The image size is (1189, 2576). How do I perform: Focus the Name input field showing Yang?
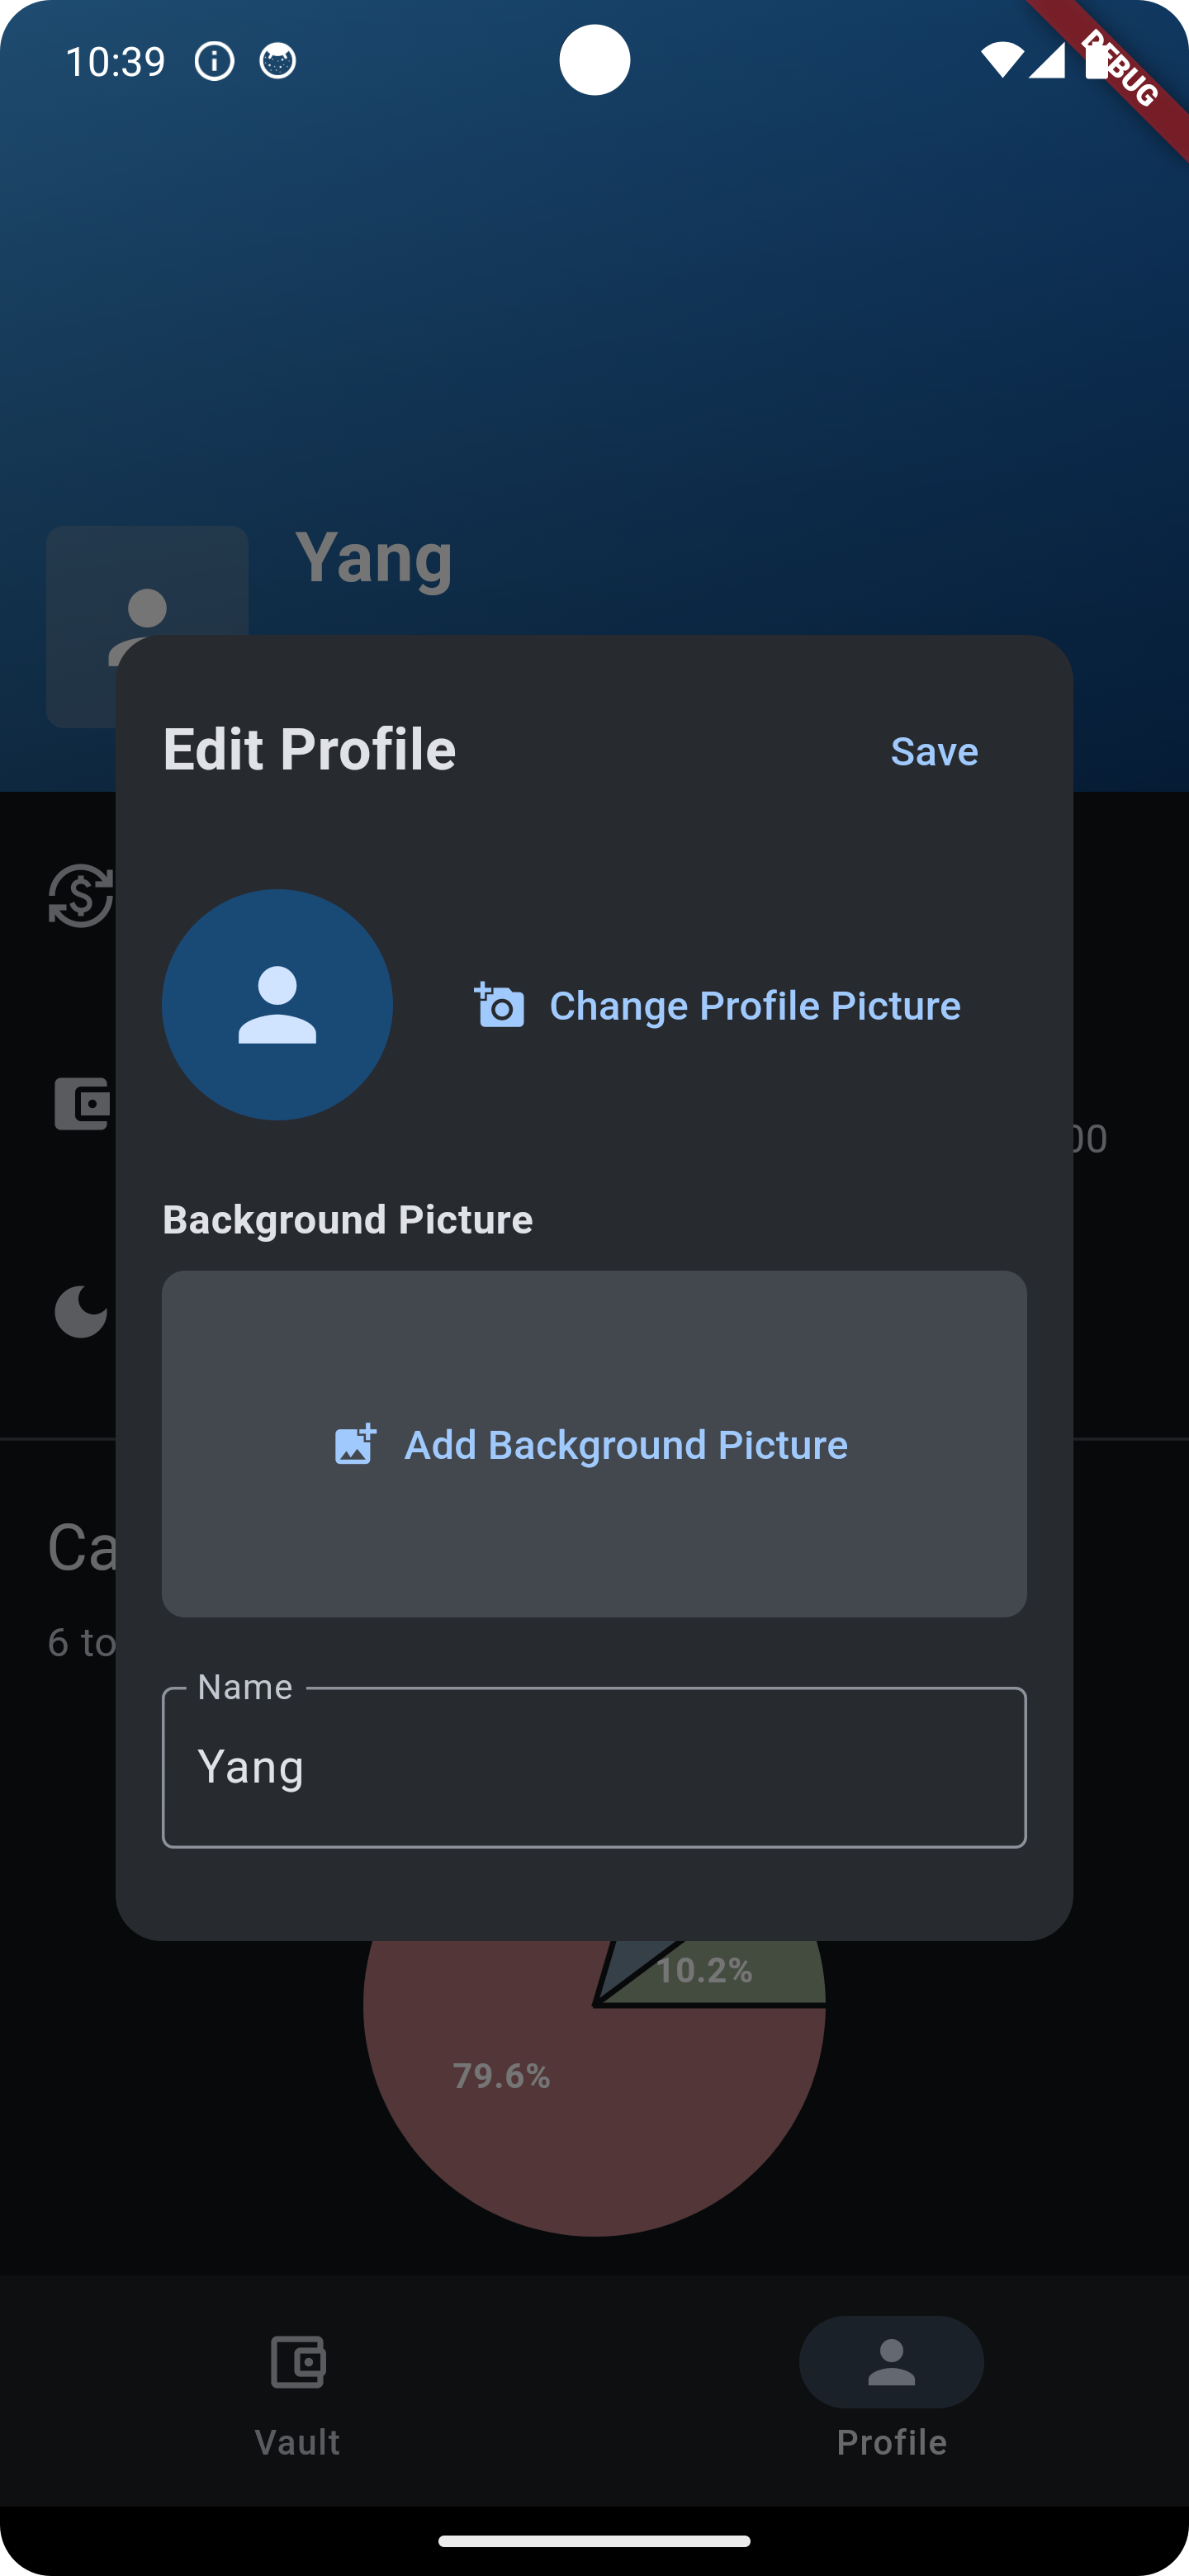click(x=594, y=1766)
